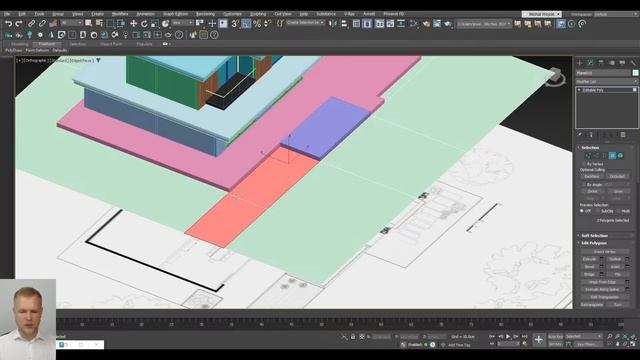Click the Bridge button

[589, 274]
